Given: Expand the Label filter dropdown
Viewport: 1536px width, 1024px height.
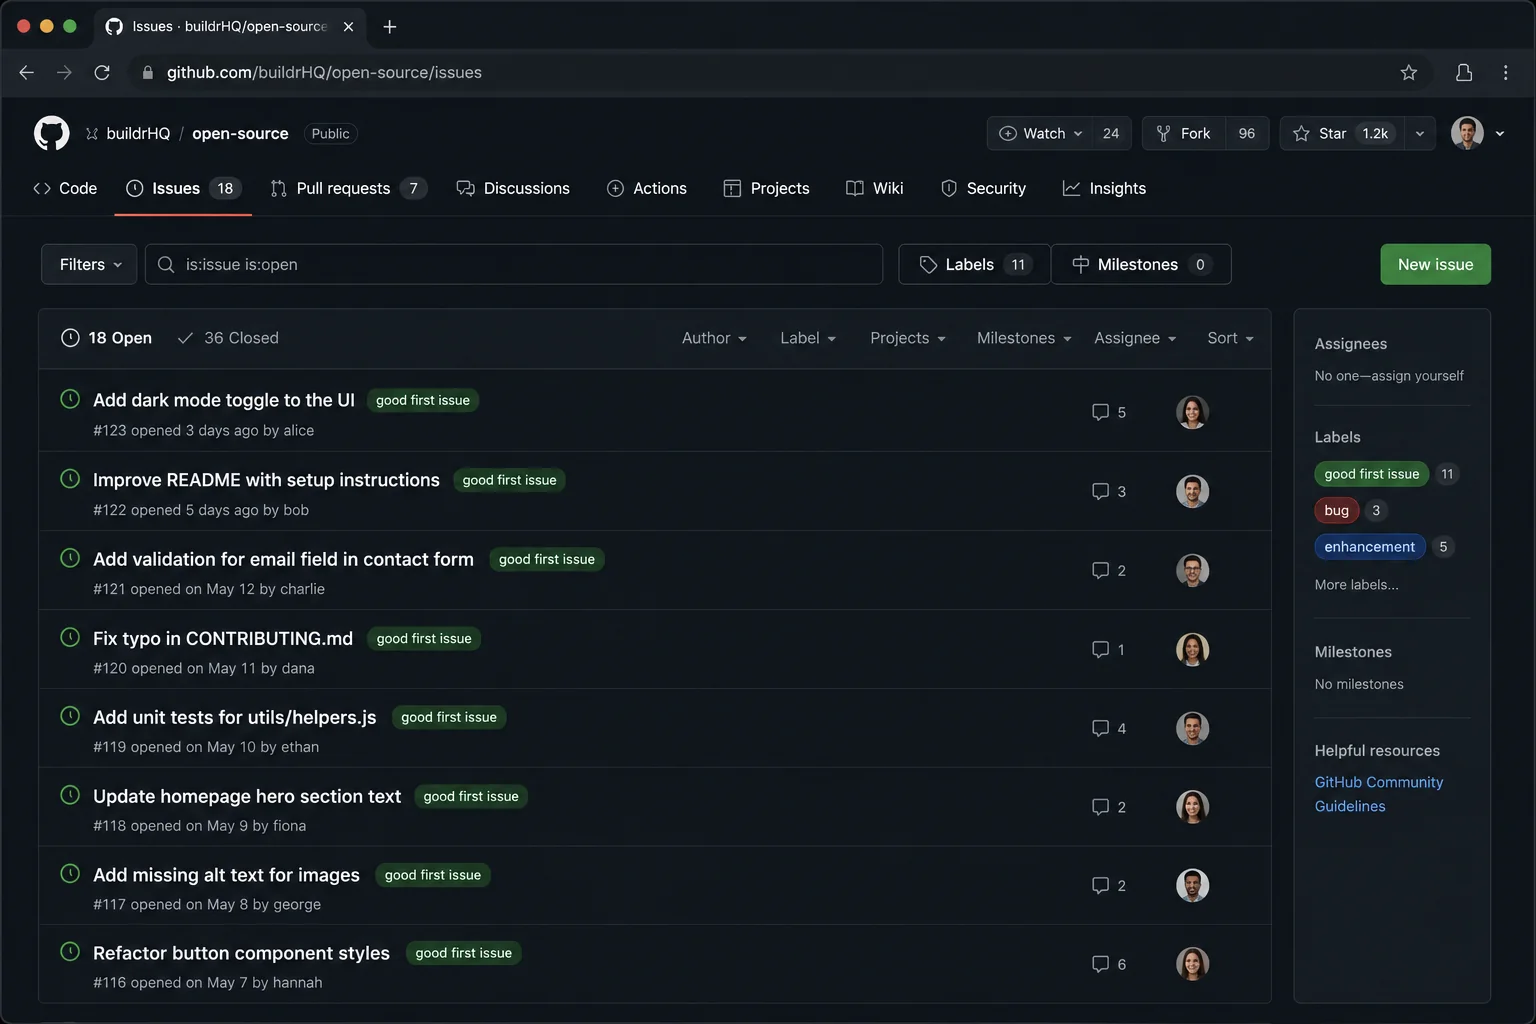Looking at the screenshot, I should tap(808, 338).
